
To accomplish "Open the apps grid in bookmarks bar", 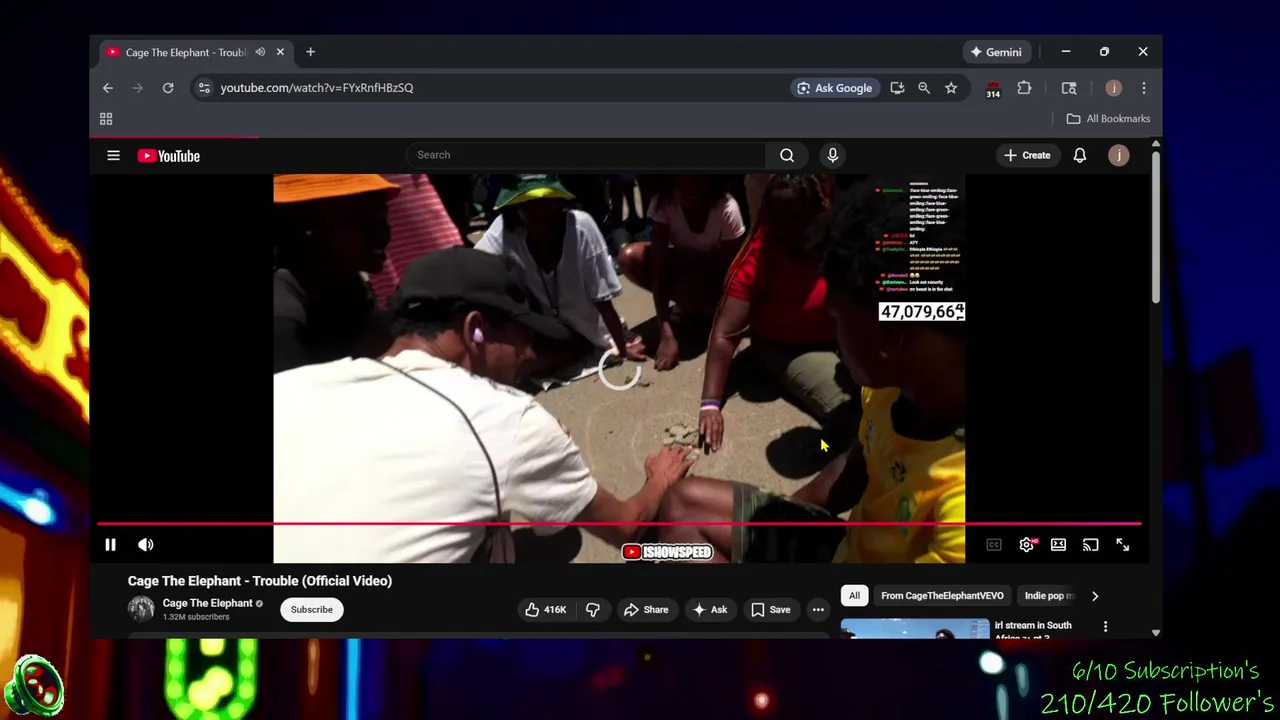I will (x=106, y=119).
